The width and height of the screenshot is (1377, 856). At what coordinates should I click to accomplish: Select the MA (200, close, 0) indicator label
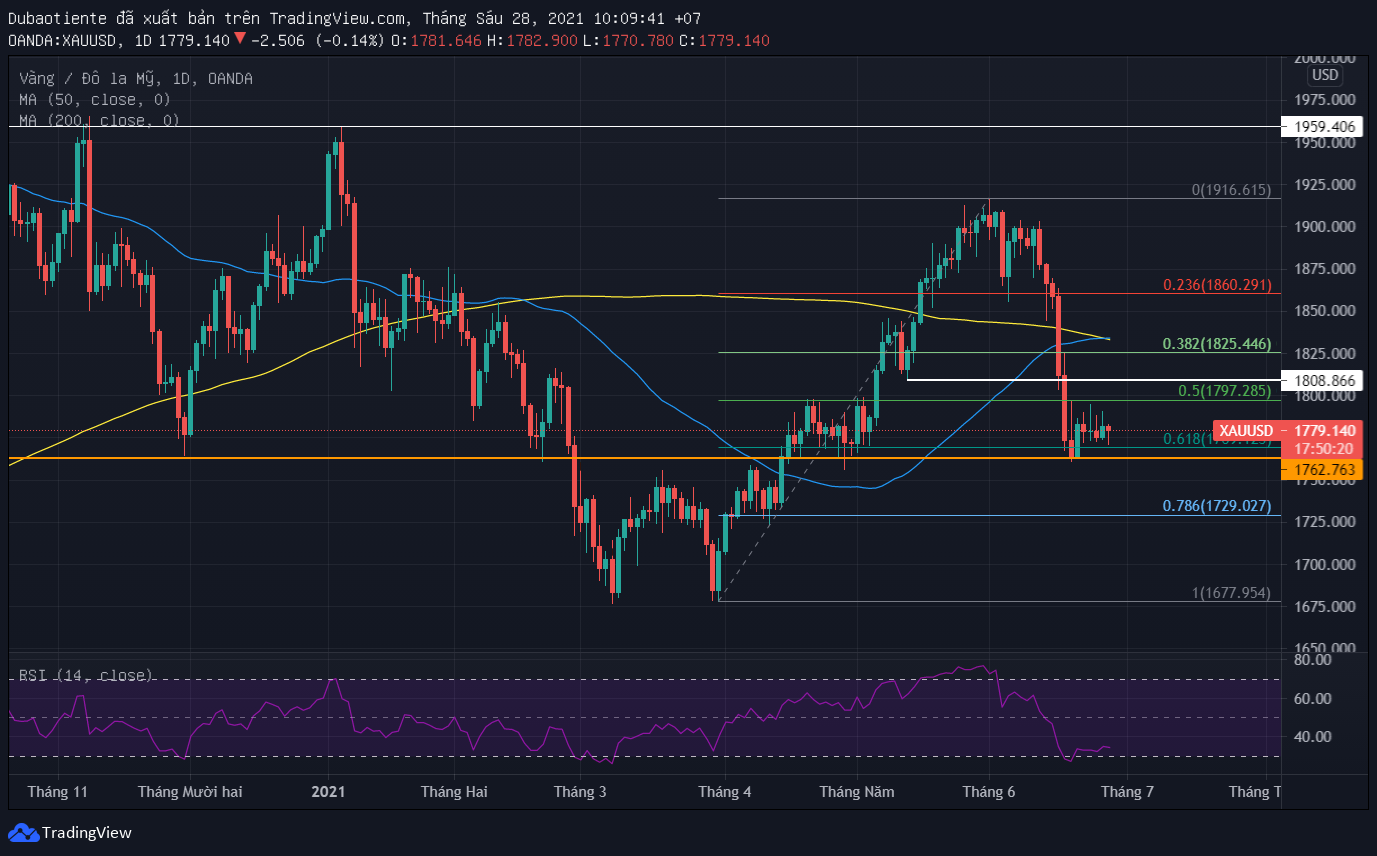100,120
